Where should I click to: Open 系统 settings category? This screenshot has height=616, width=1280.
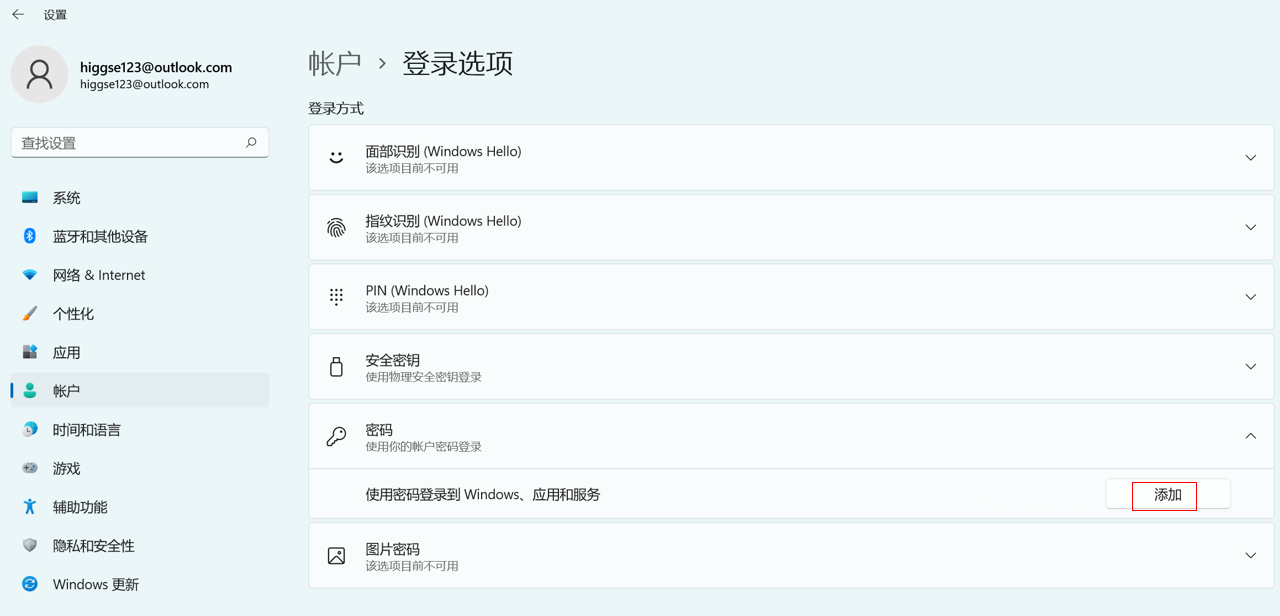pyautogui.click(x=67, y=198)
